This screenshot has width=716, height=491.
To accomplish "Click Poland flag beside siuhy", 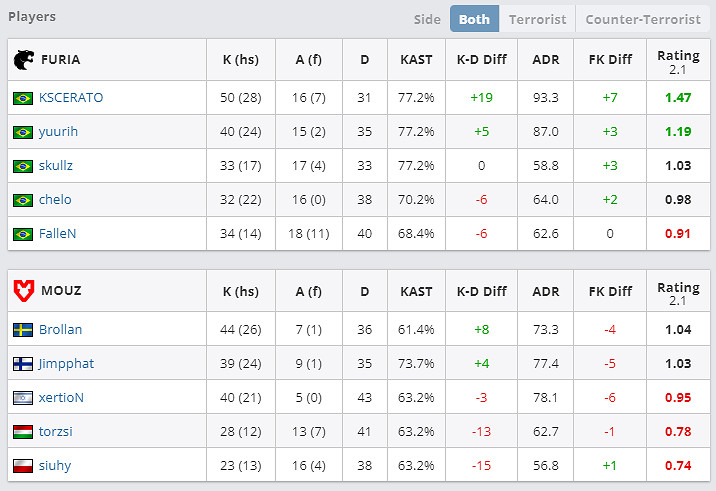I will 22,466.
